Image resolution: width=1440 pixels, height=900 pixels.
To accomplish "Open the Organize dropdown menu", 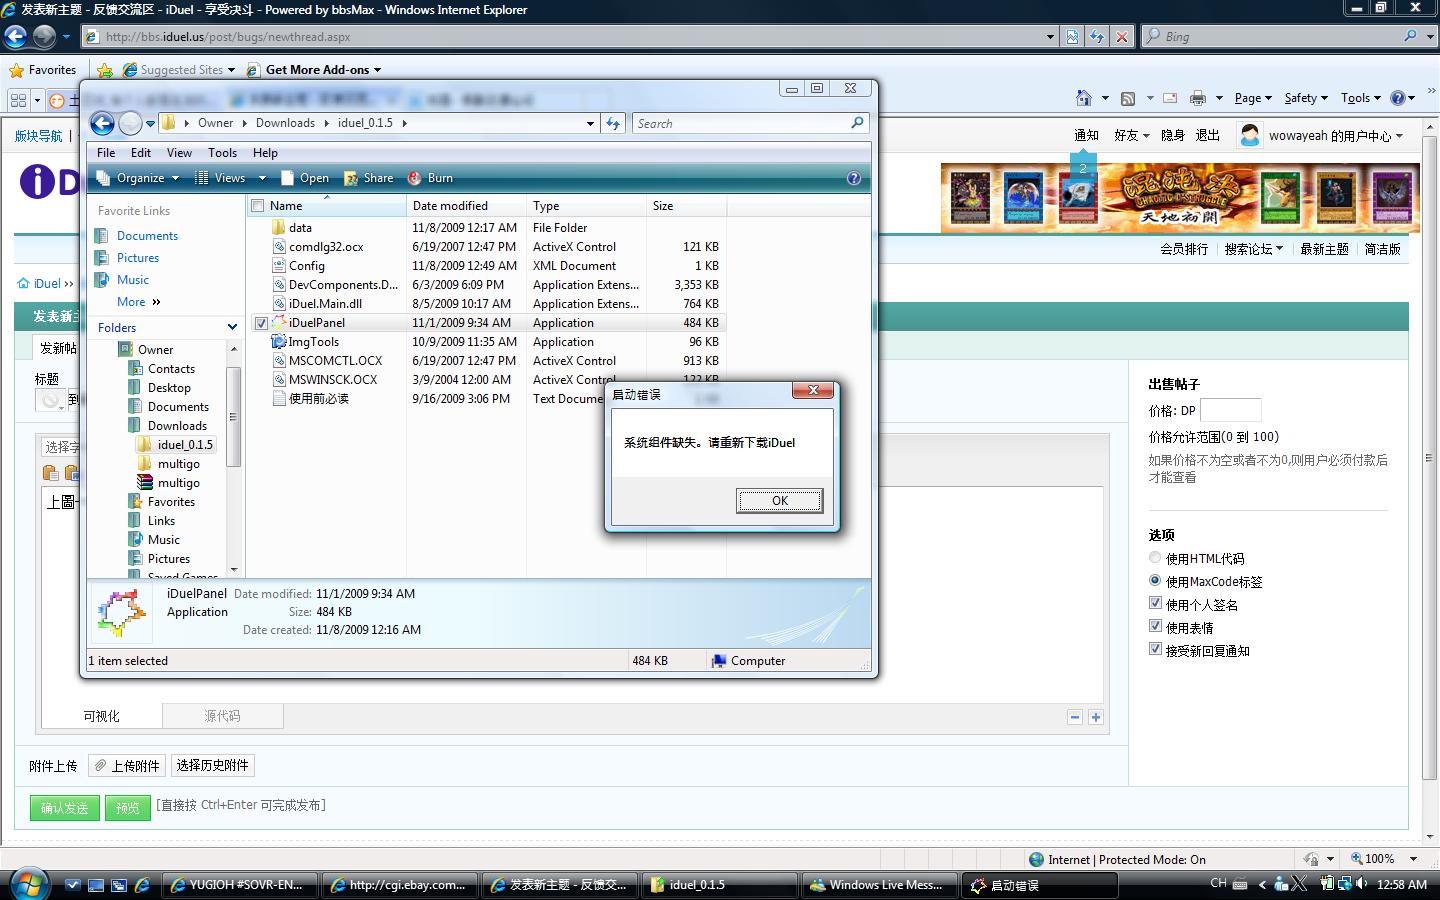I will click(137, 178).
